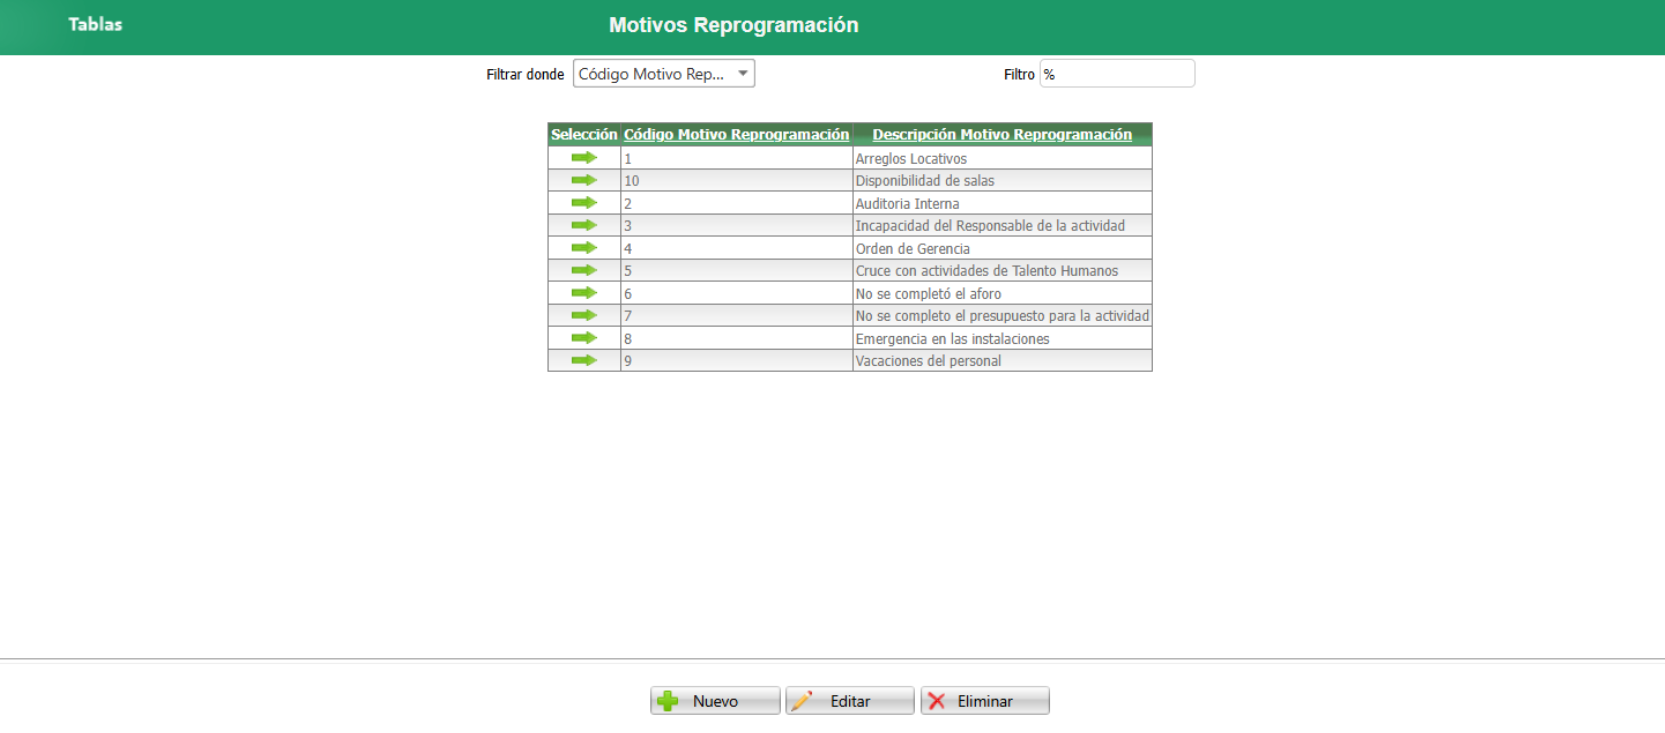Click code cell '5'
The image size is (1665, 733).
pos(736,271)
